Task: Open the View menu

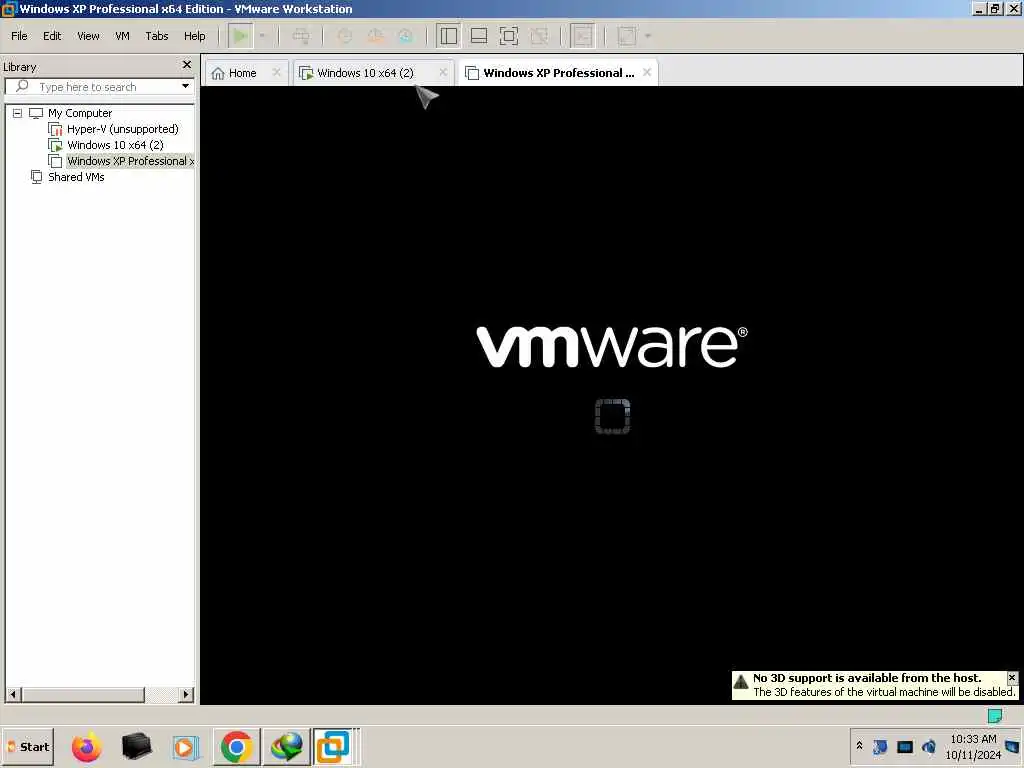Action: coord(88,36)
